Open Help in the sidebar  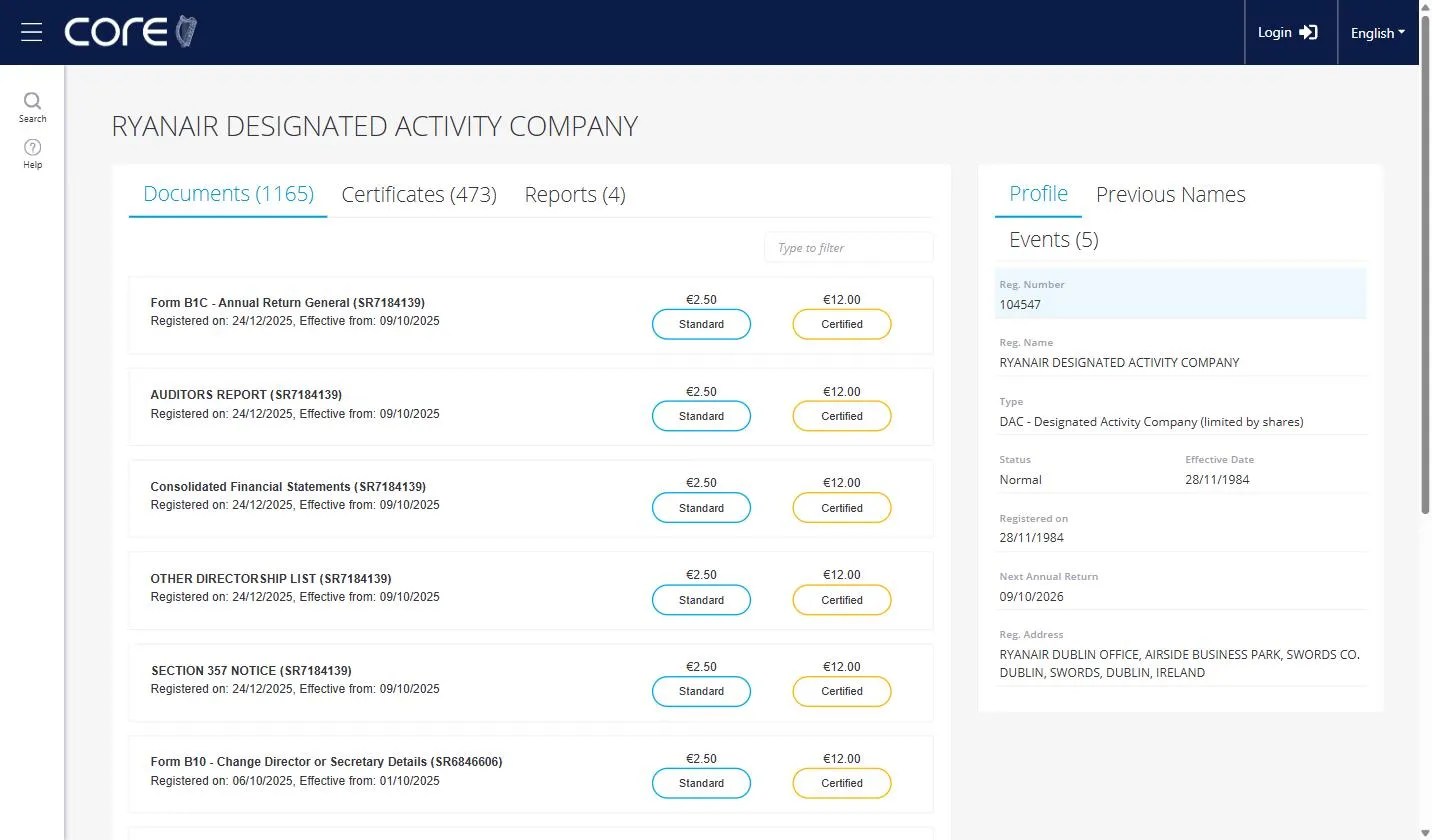tap(32, 154)
